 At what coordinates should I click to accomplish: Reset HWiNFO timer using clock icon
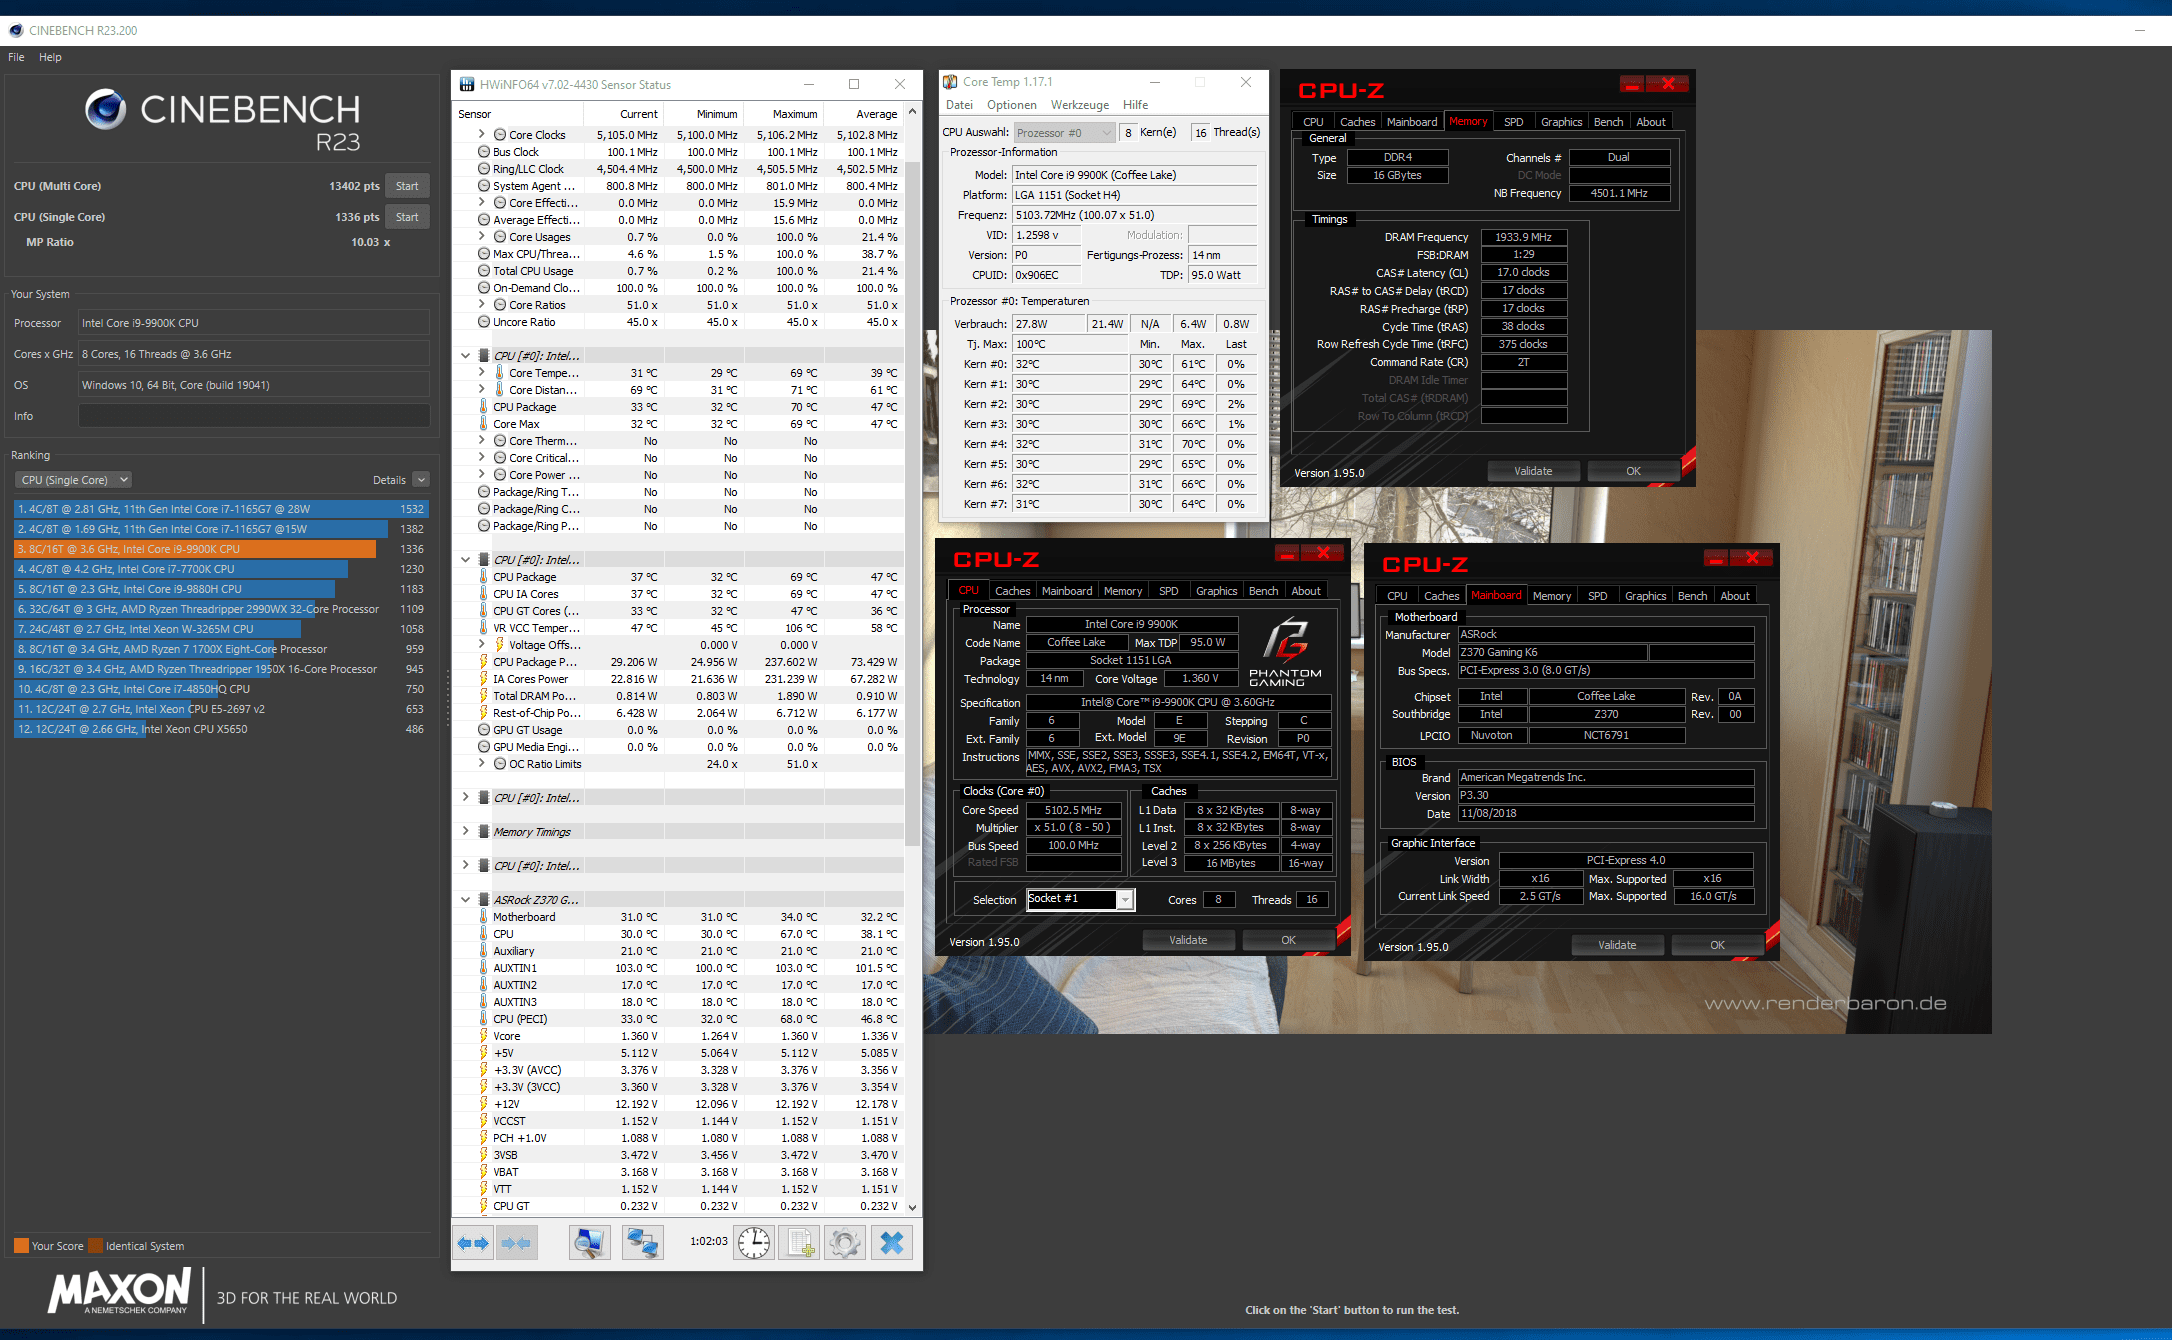click(x=754, y=1243)
